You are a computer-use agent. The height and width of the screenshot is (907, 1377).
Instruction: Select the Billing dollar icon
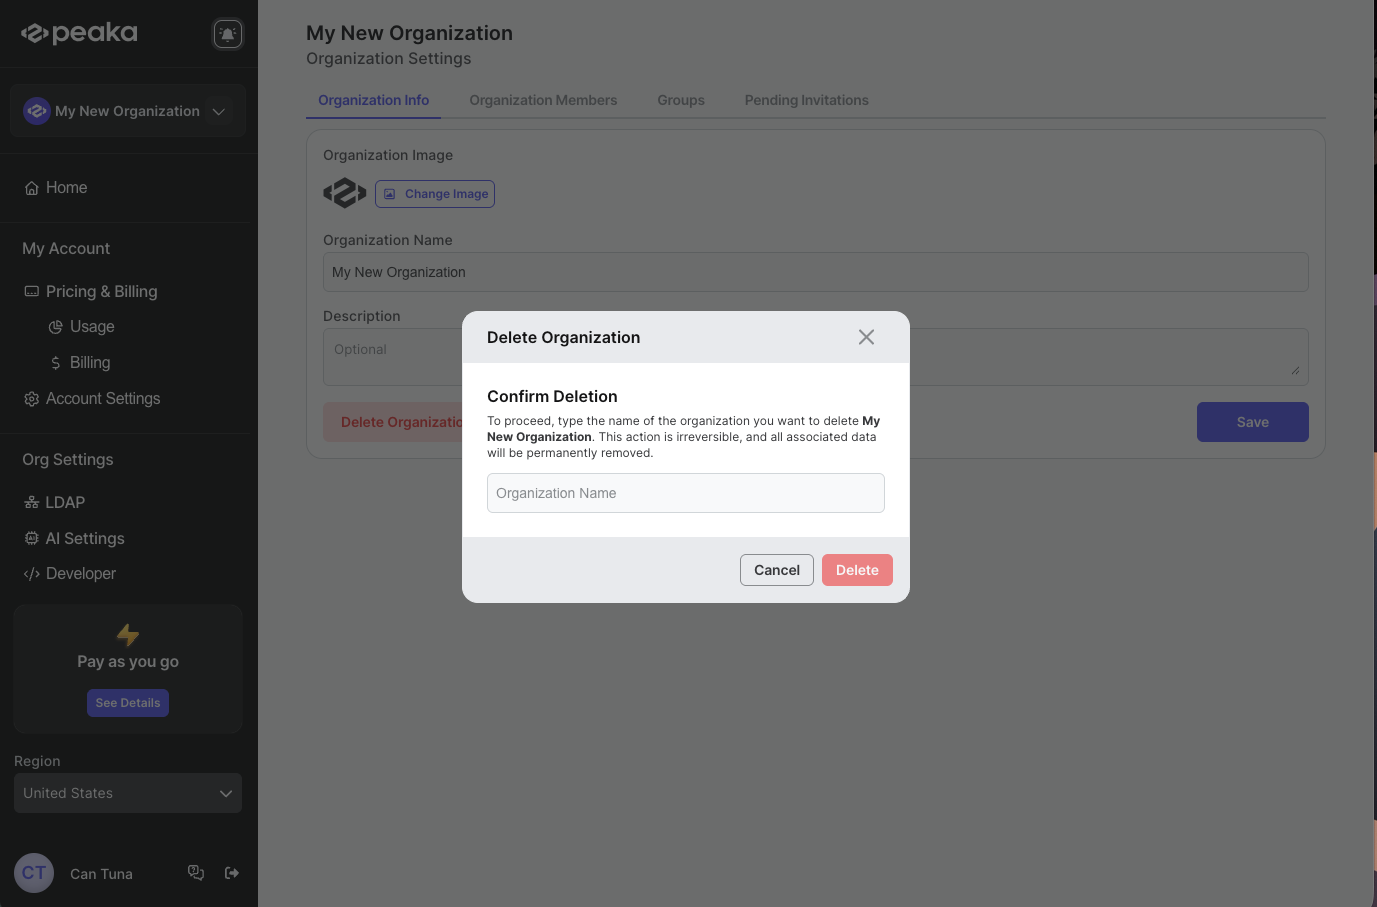[x=56, y=362]
